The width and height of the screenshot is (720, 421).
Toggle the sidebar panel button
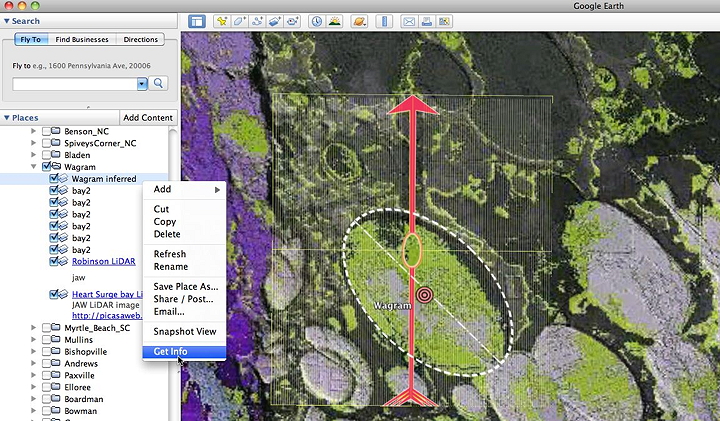click(197, 20)
